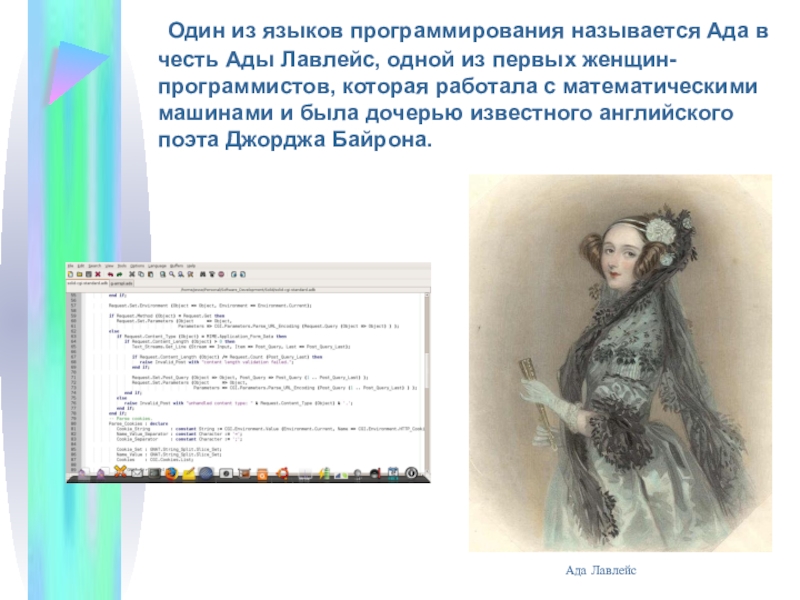Click the red stop icon in toolbar
Image resolution: width=800 pixels, height=600 pixels.
[x=221, y=274]
